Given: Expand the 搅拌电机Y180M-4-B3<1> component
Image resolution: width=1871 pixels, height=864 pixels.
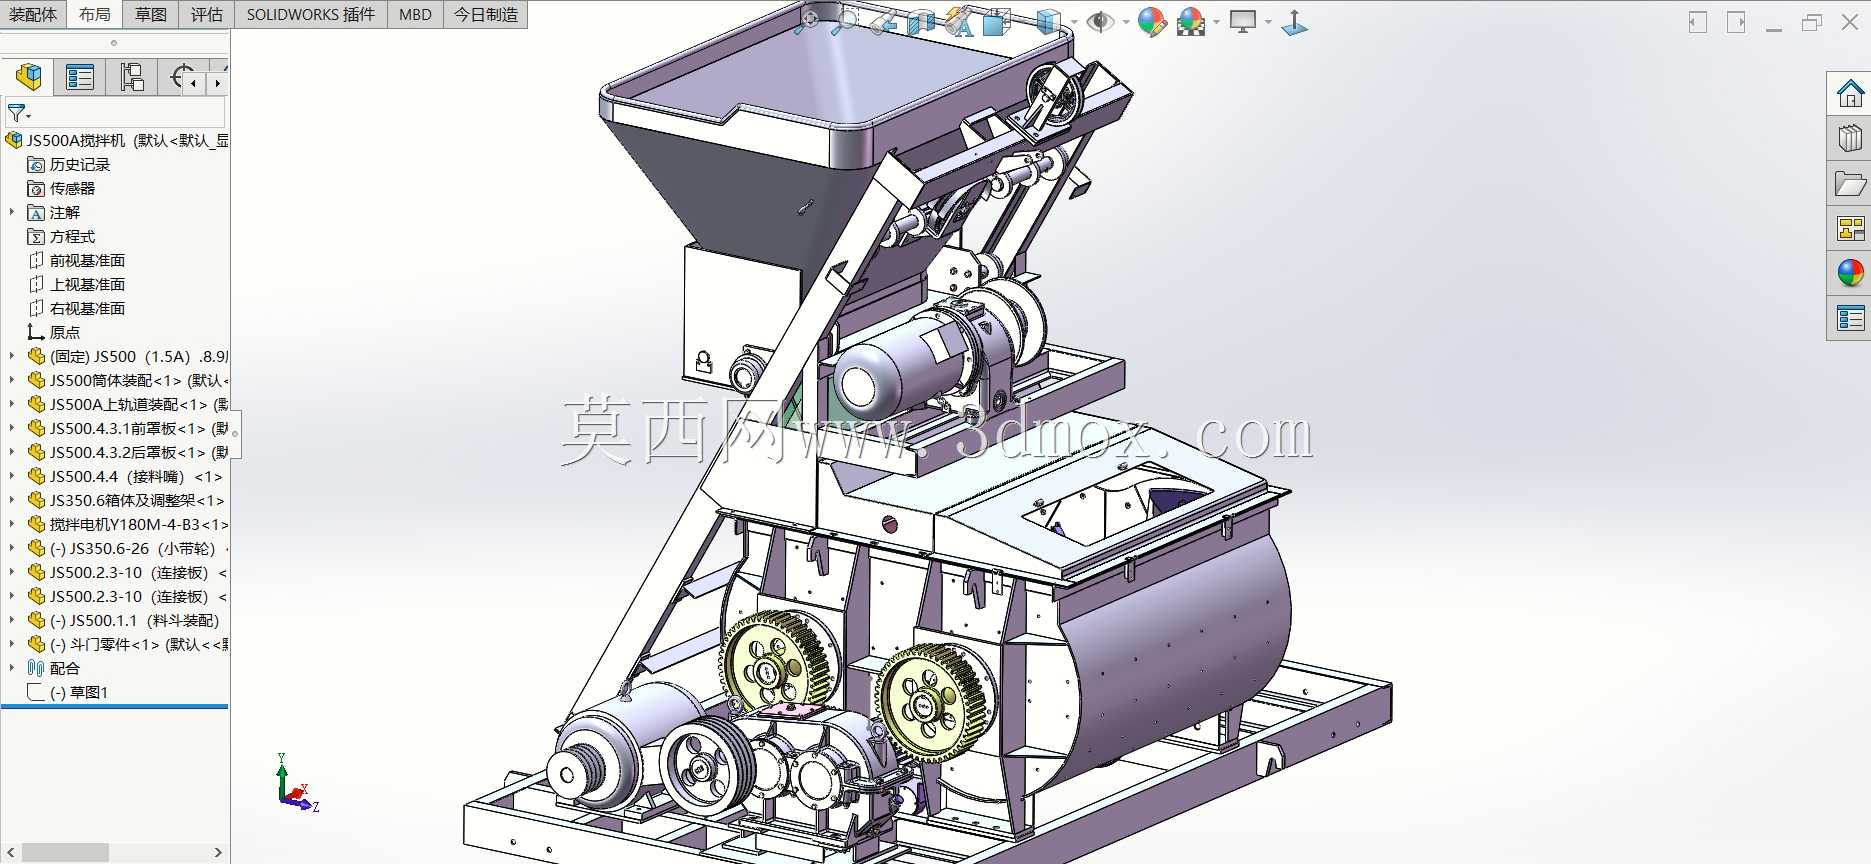Looking at the screenshot, I should 12,524.
